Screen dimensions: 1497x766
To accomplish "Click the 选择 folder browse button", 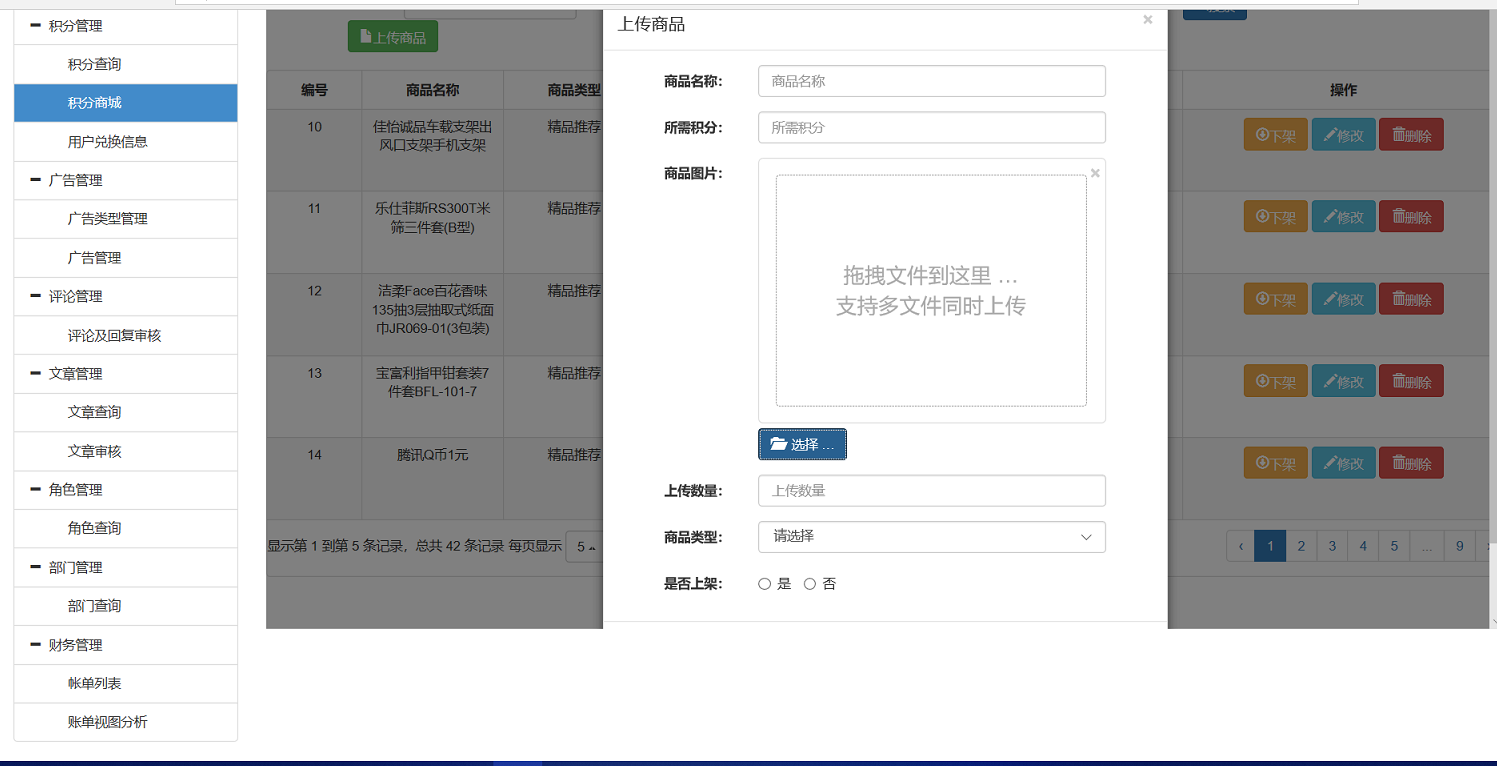I will tap(802, 445).
